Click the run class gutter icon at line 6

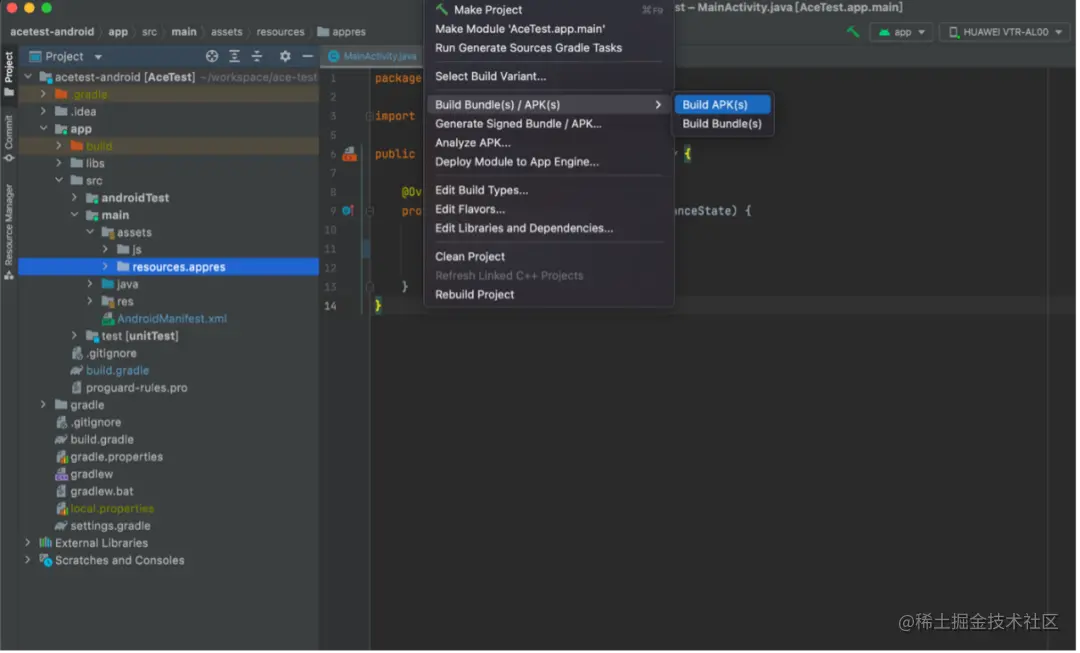click(x=351, y=154)
